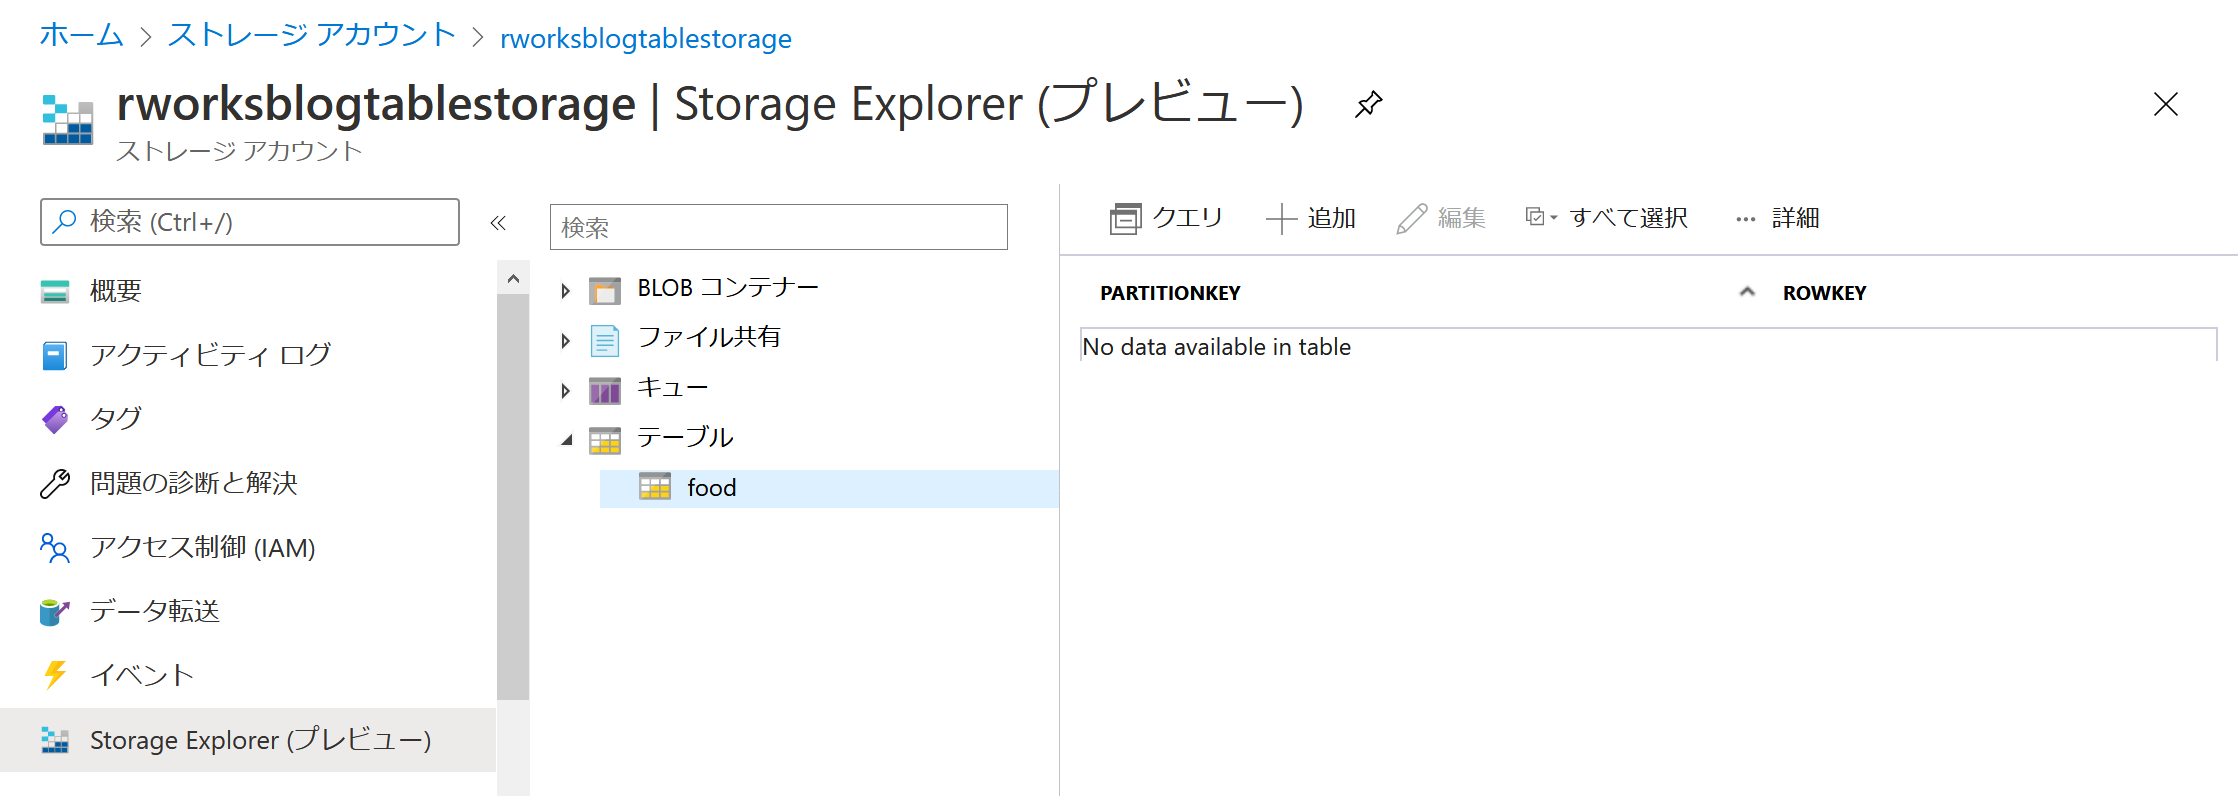Select Storage Explorer (プレビュー) in the sidebar
The height and width of the screenshot is (796, 2238).
(248, 740)
